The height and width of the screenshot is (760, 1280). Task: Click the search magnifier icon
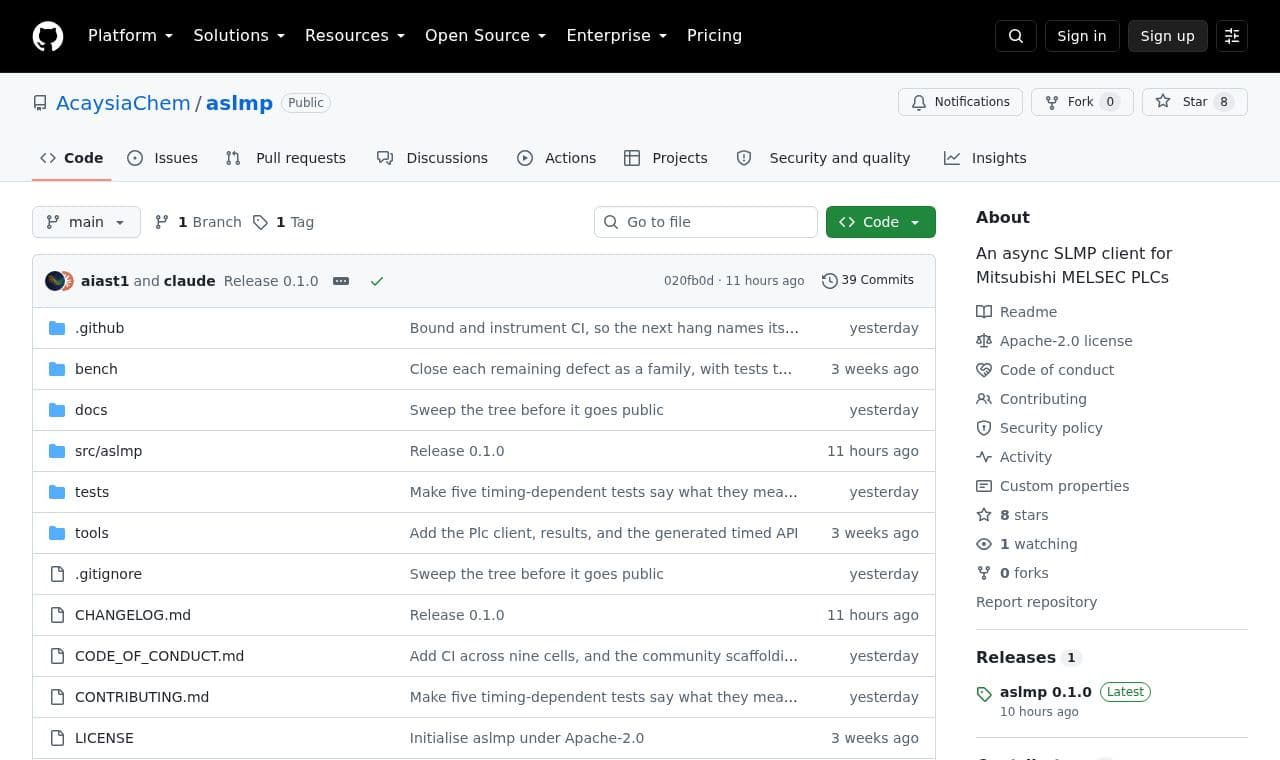click(1016, 36)
